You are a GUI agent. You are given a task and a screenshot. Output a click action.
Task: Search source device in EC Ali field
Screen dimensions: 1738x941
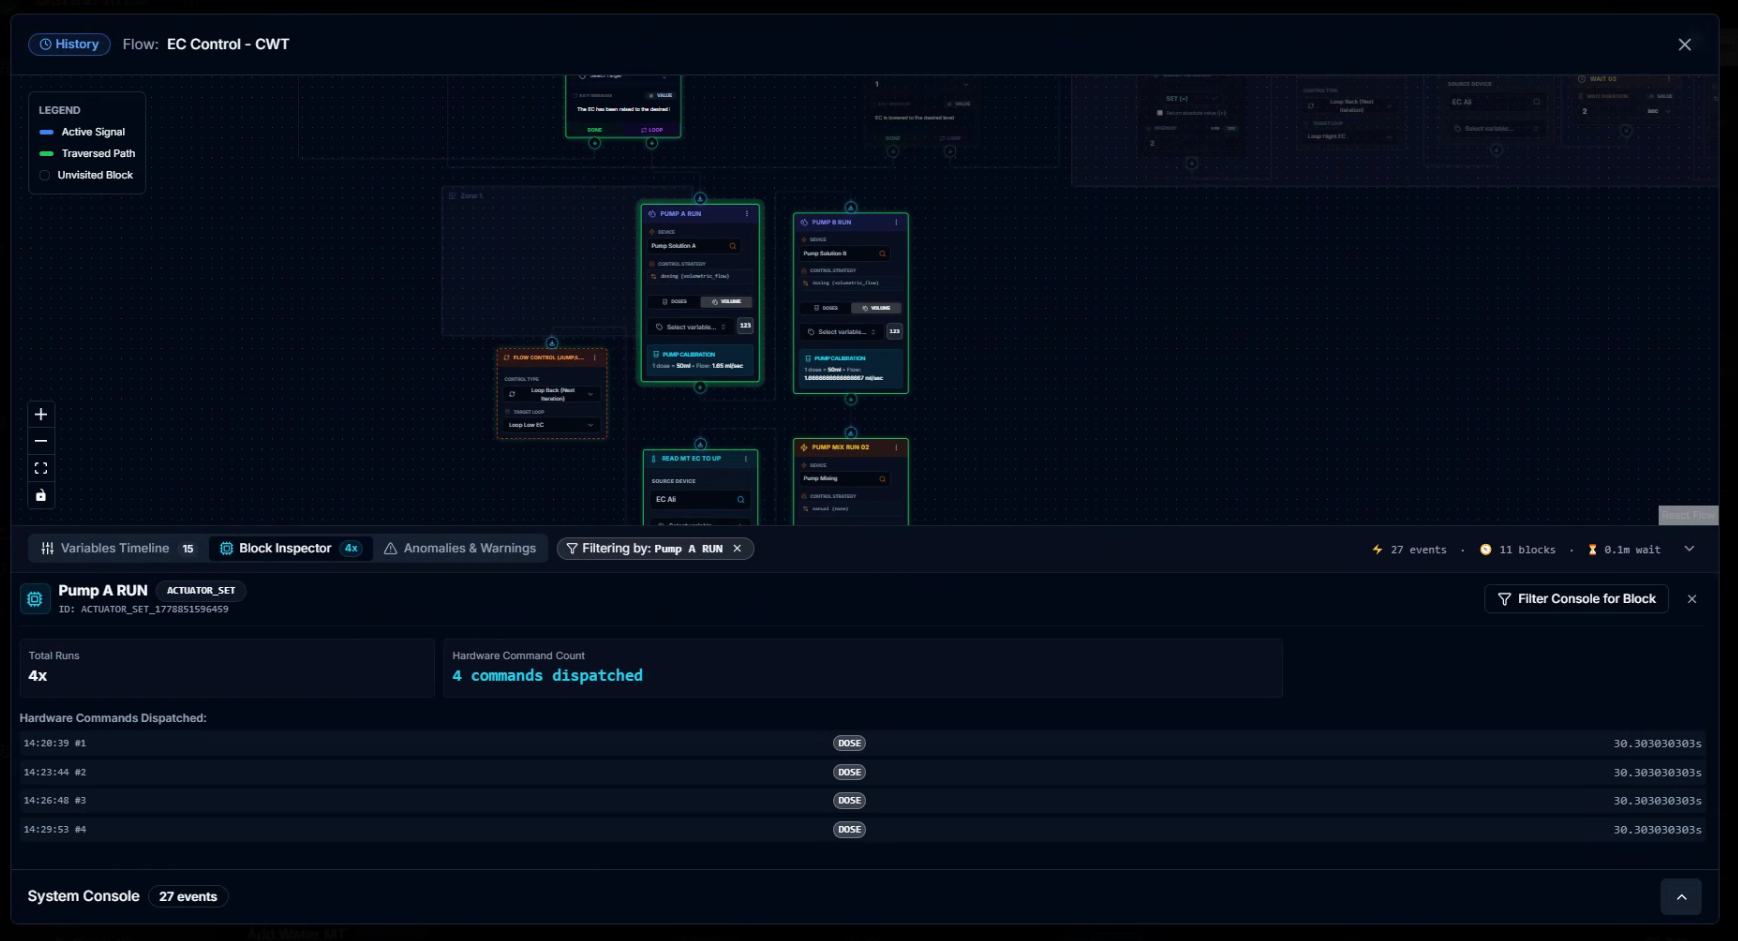pos(741,499)
